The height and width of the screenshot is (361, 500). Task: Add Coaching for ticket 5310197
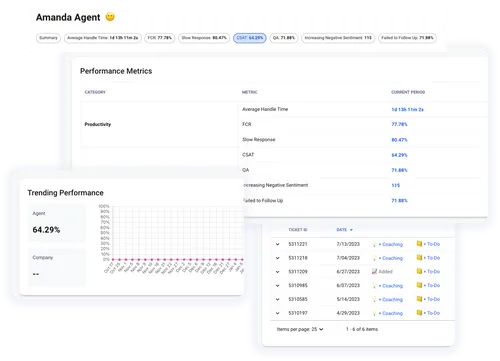(391, 313)
